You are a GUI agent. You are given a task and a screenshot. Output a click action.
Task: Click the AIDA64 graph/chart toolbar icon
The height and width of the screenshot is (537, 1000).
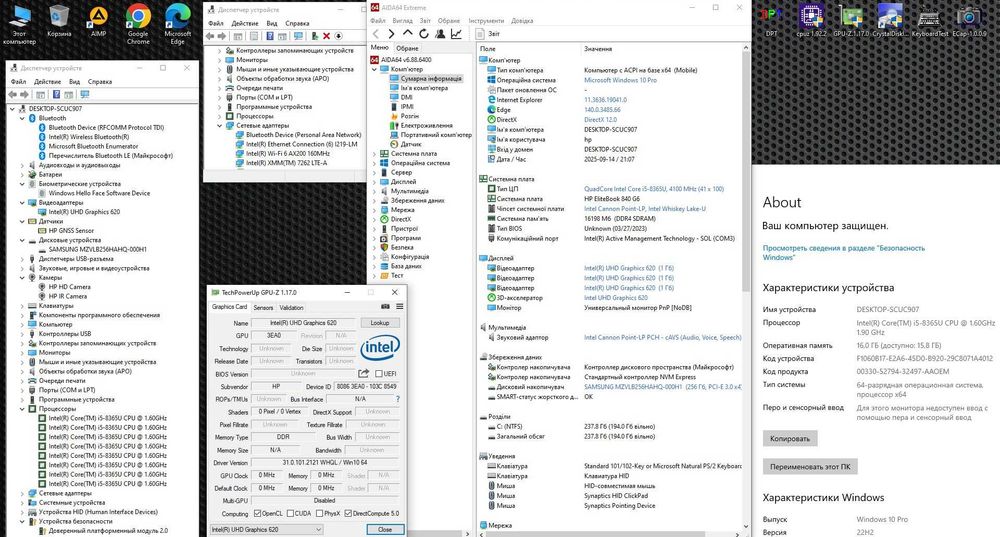coord(456,33)
